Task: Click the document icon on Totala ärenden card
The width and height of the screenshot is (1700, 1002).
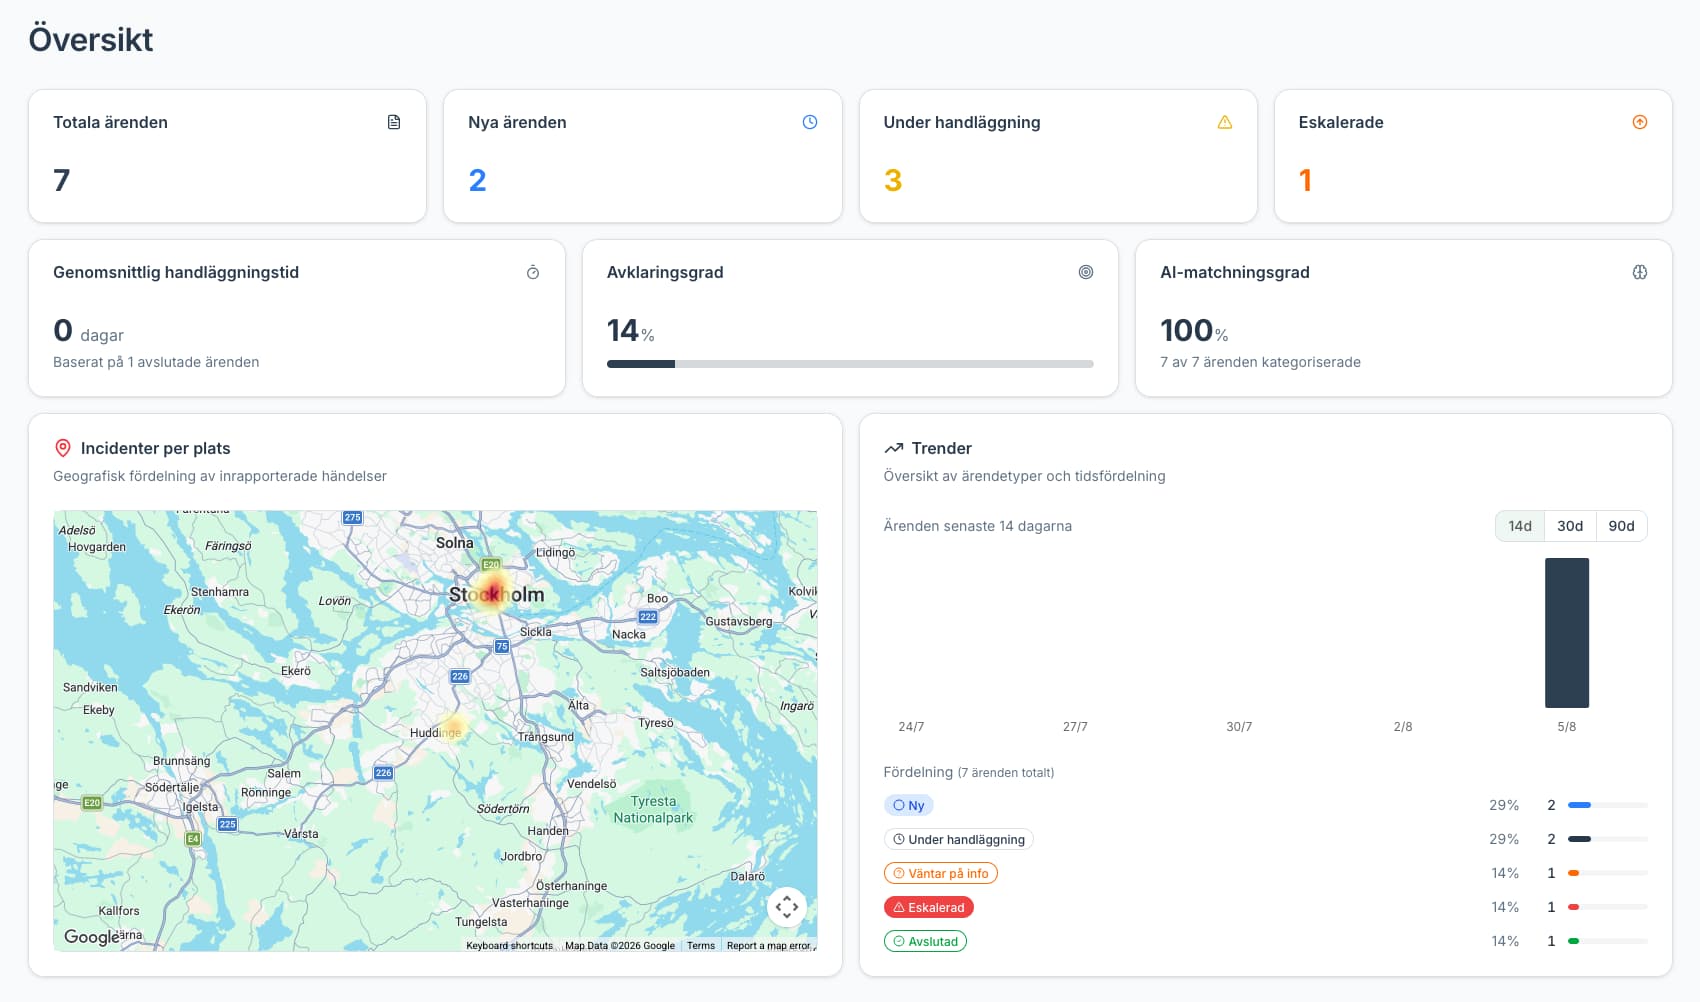Action: (394, 122)
